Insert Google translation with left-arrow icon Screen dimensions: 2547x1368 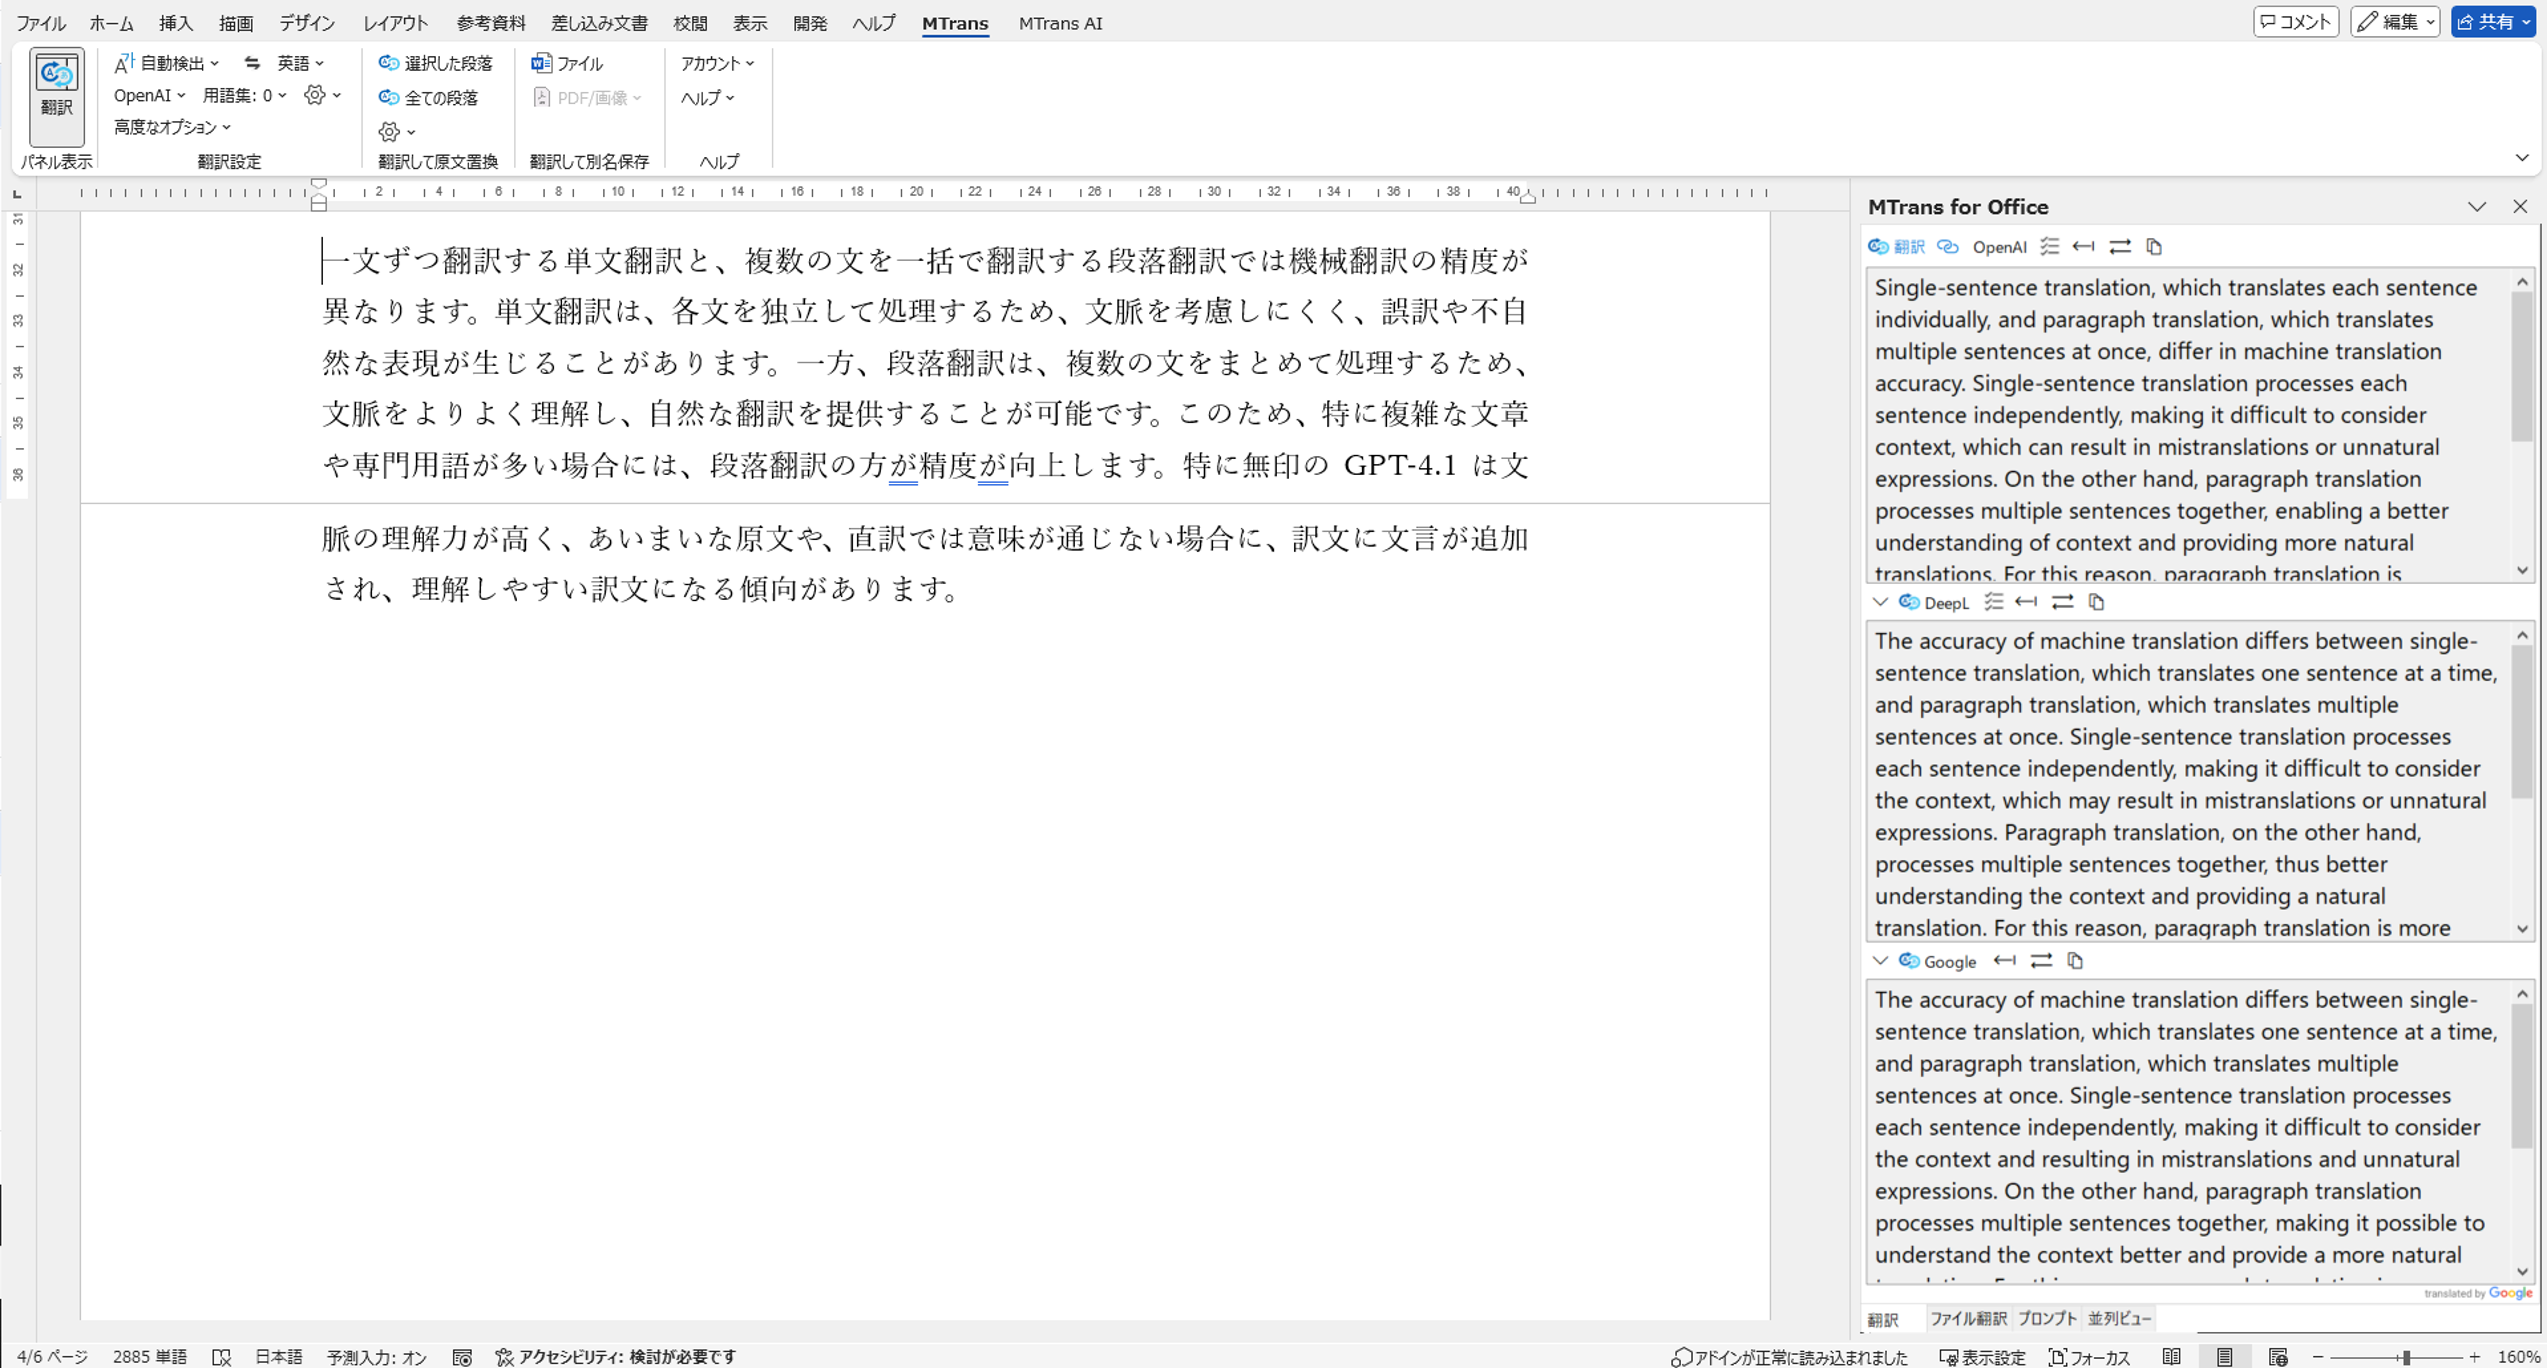coord(2004,960)
